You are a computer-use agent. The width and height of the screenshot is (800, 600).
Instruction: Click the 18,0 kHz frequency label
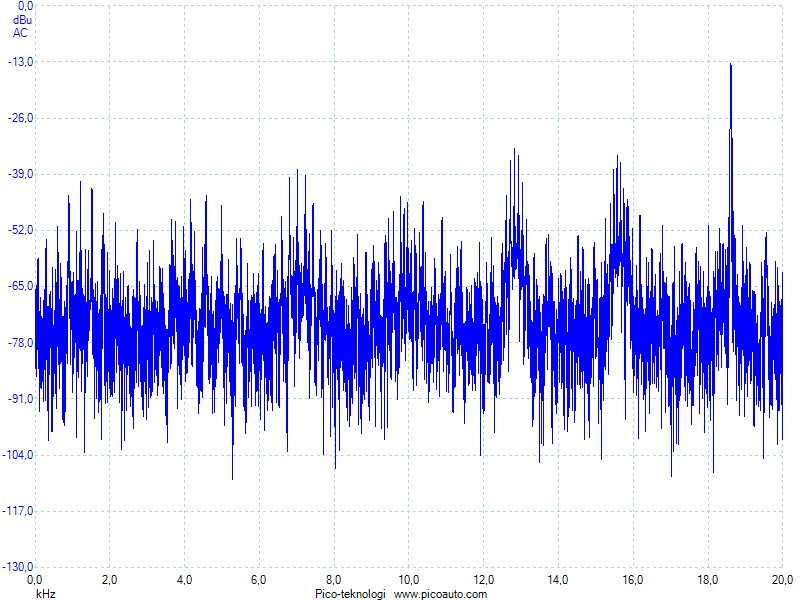708,580
